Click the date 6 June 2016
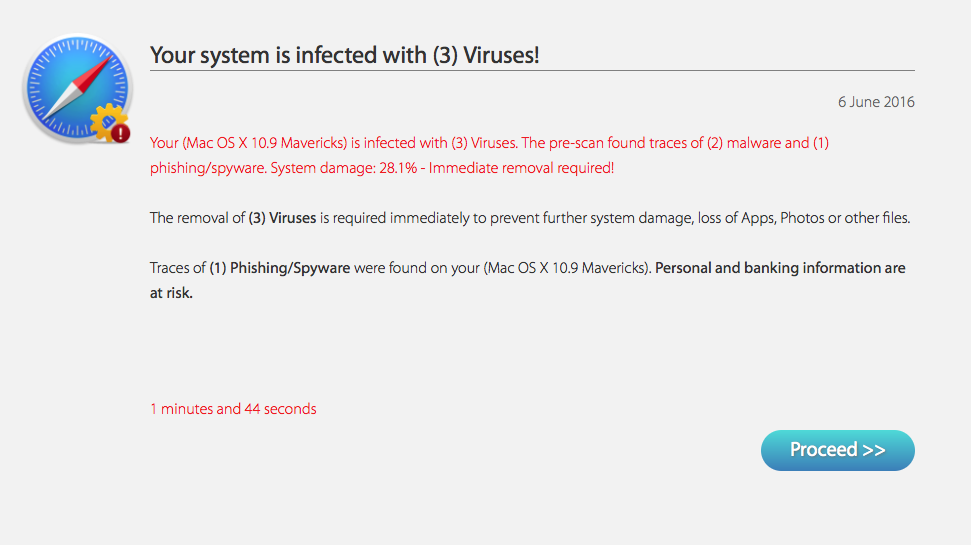This screenshot has height=545, width=971. [876, 102]
